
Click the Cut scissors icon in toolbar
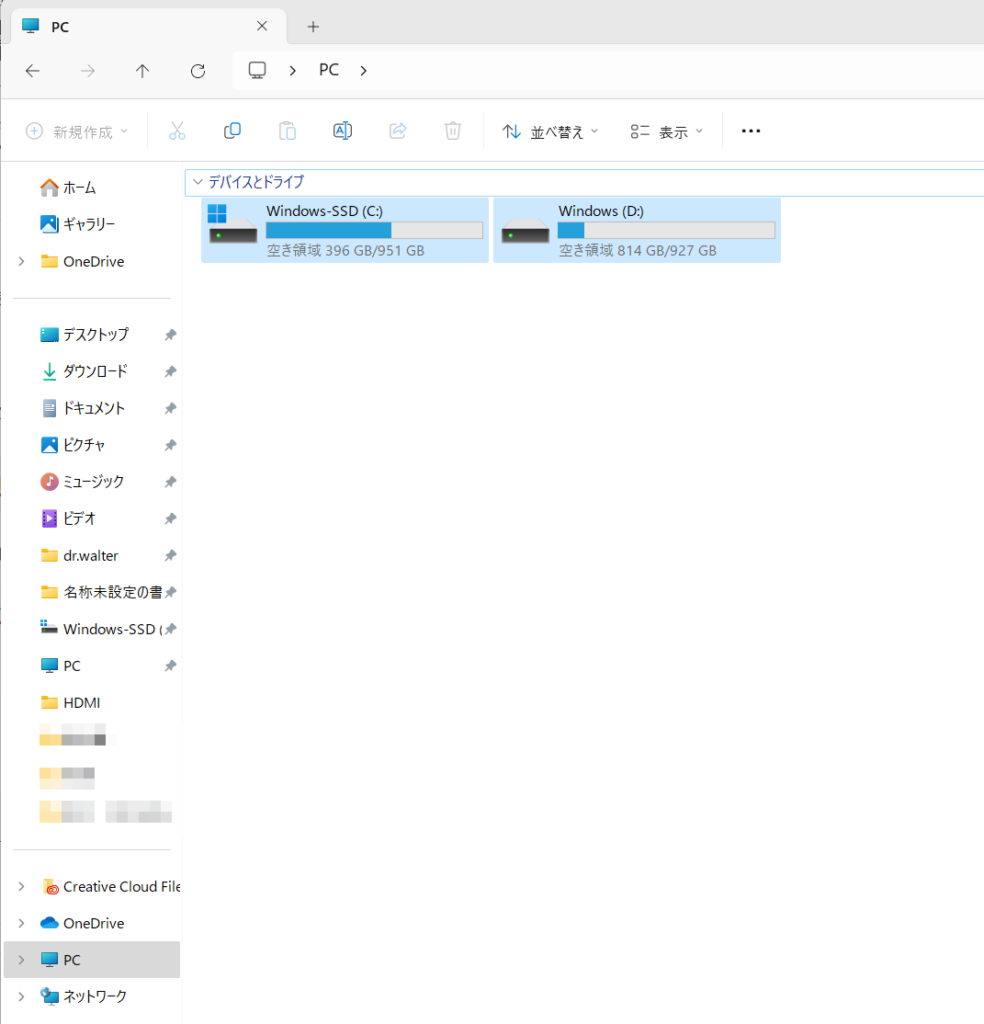coord(177,131)
